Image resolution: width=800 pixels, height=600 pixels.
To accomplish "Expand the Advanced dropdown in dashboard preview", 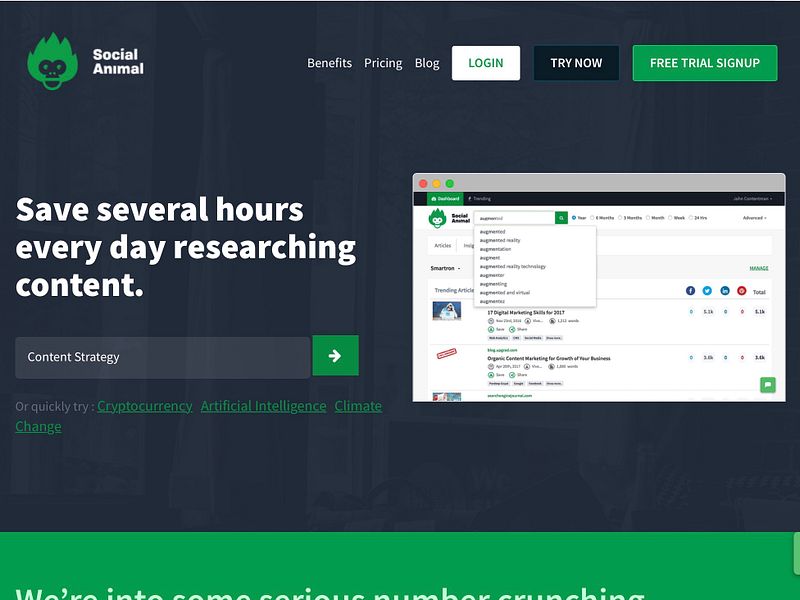I will point(755,218).
